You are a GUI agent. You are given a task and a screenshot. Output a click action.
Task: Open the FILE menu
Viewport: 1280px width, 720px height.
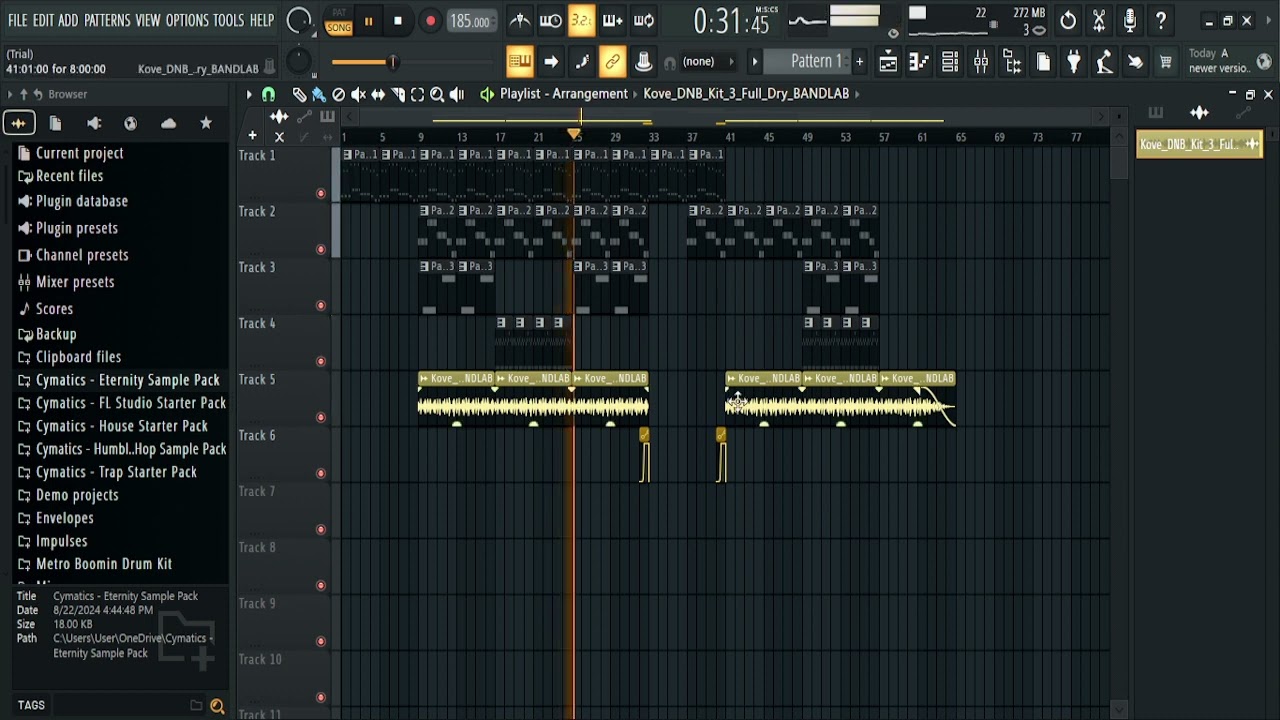17,20
